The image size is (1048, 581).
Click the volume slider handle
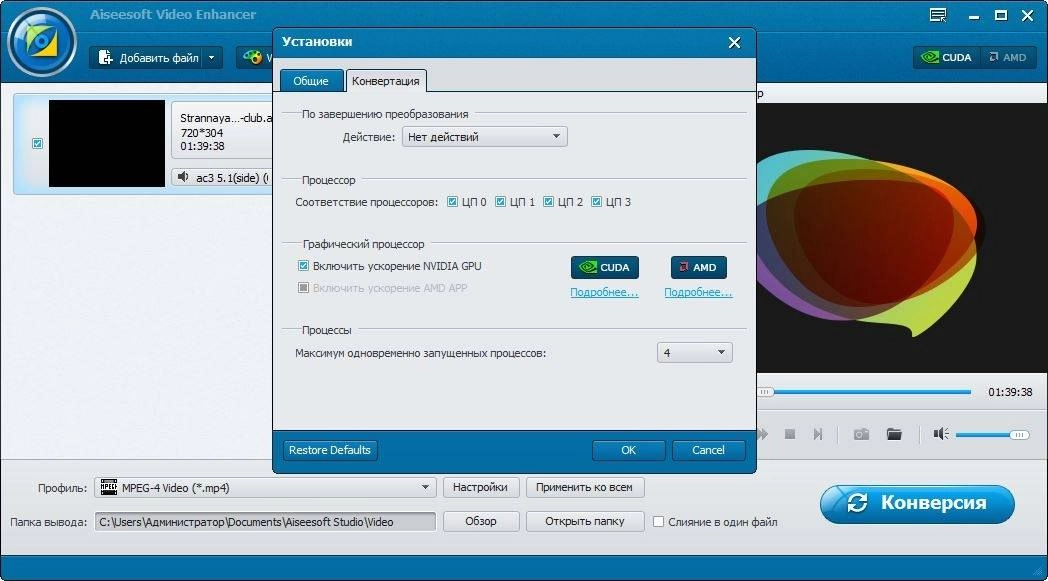[x=1019, y=435]
